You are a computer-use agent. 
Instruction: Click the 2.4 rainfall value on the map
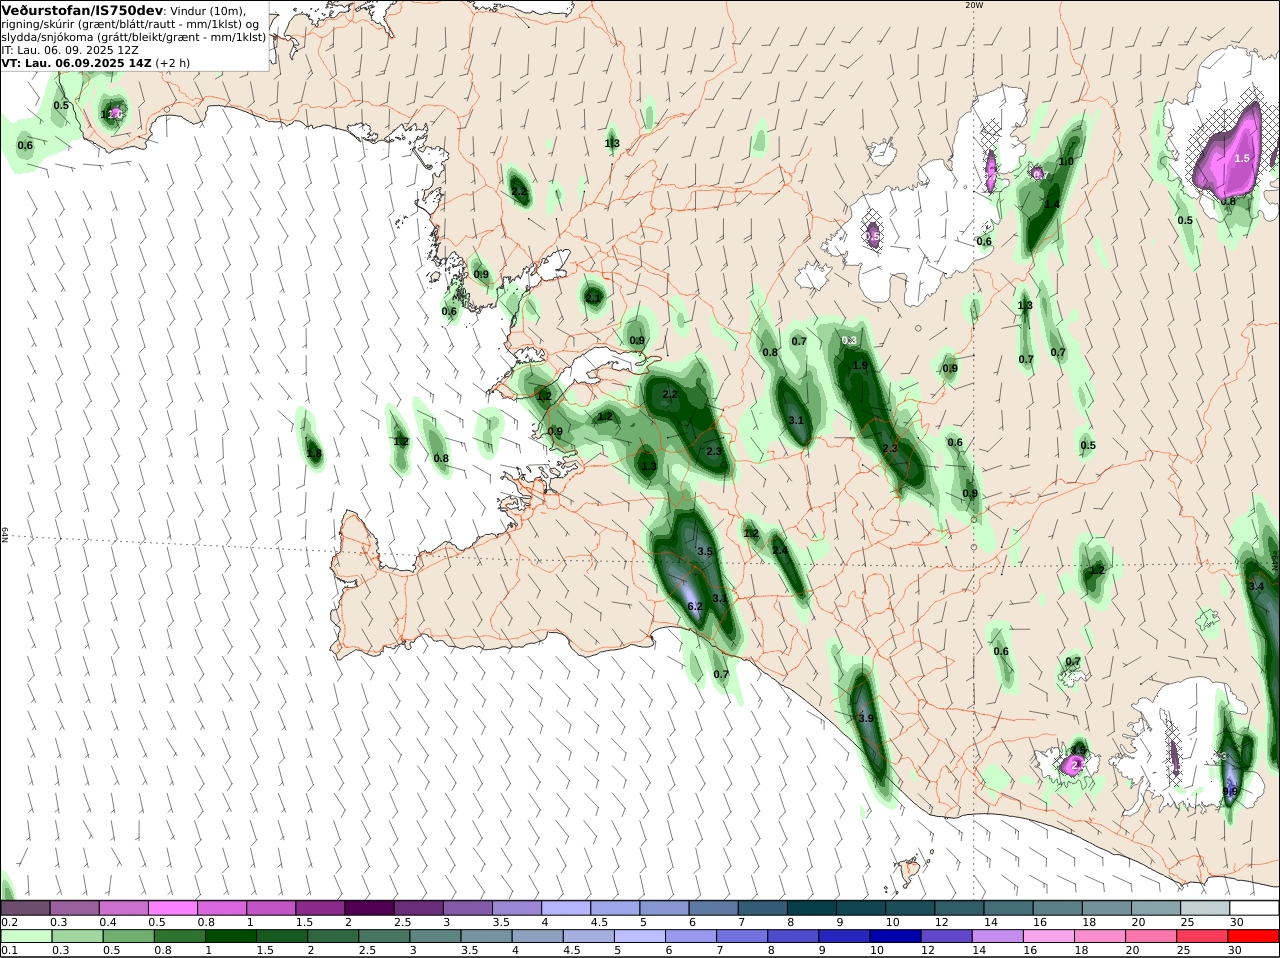[780, 551]
